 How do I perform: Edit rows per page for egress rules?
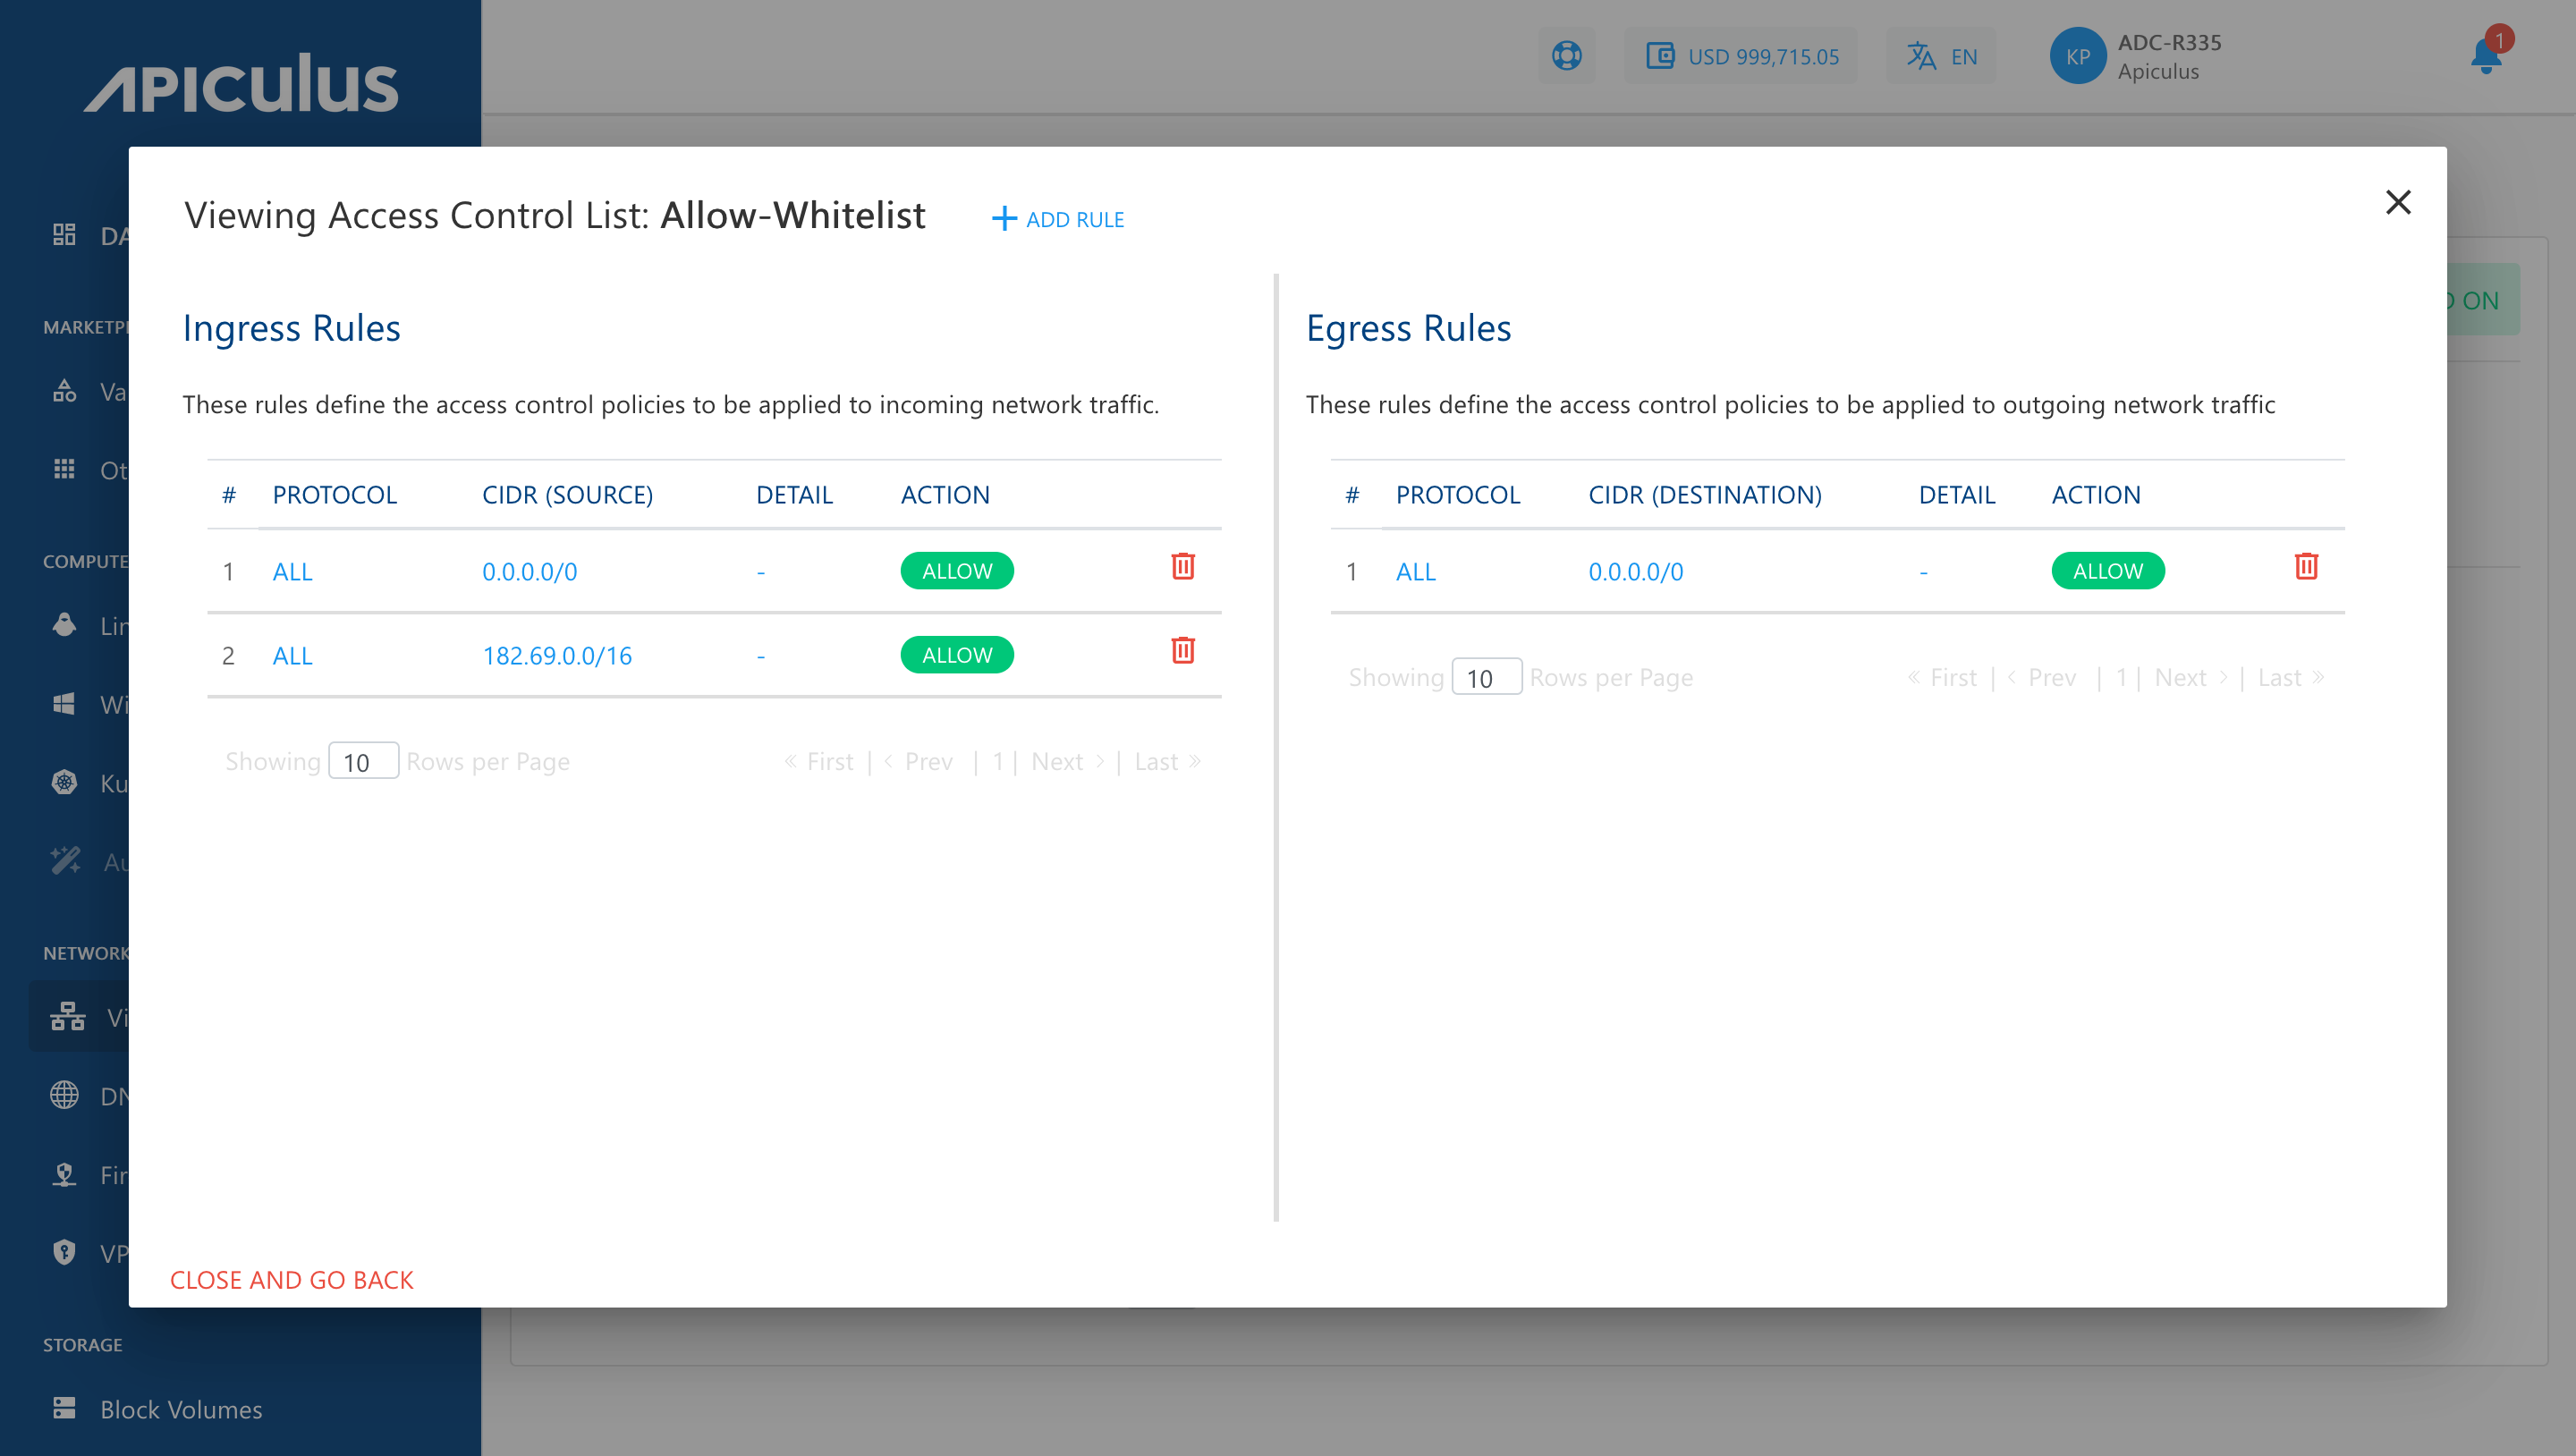tap(1487, 677)
